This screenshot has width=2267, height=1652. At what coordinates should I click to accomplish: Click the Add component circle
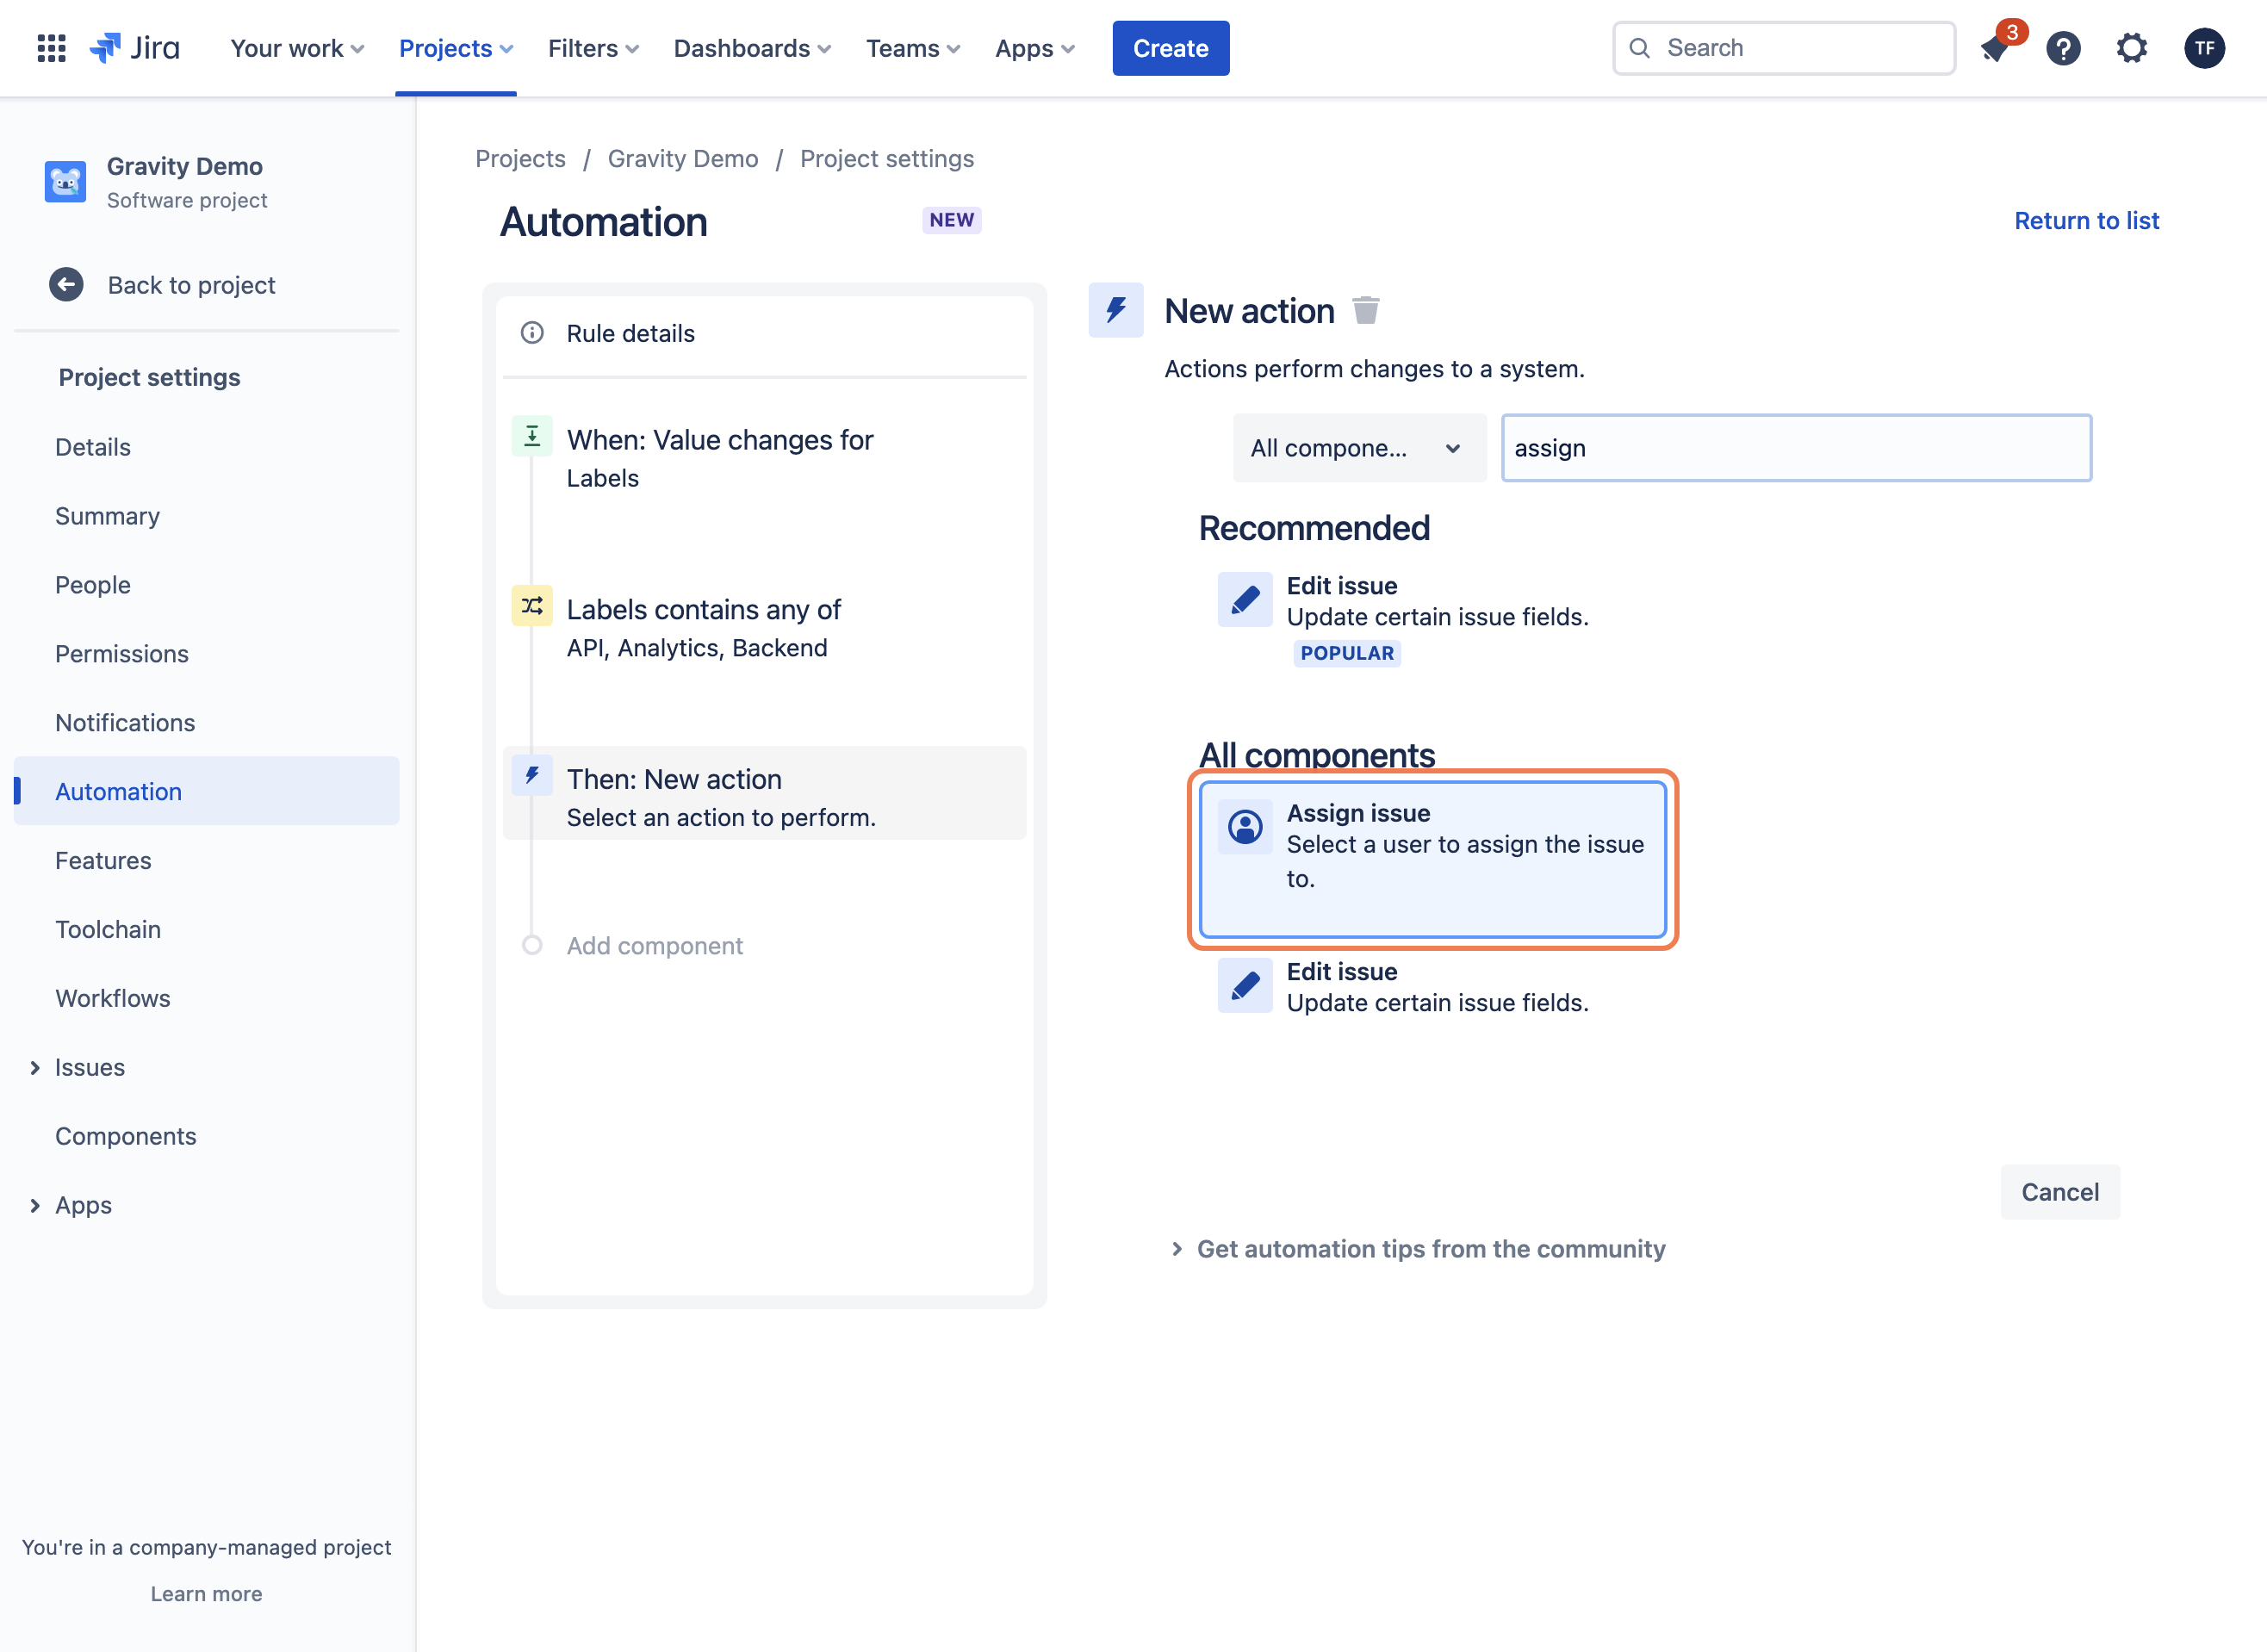pyautogui.click(x=532, y=945)
